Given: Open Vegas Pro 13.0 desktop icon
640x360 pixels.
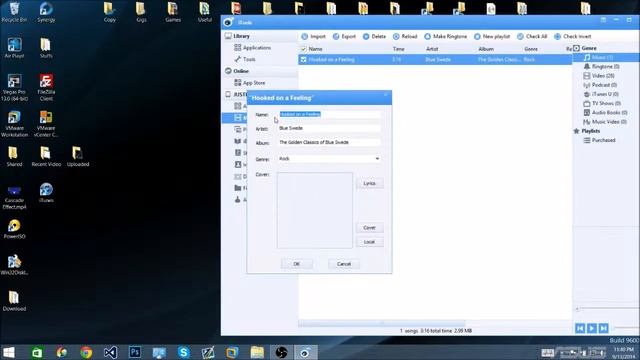Looking at the screenshot, I should [x=14, y=87].
